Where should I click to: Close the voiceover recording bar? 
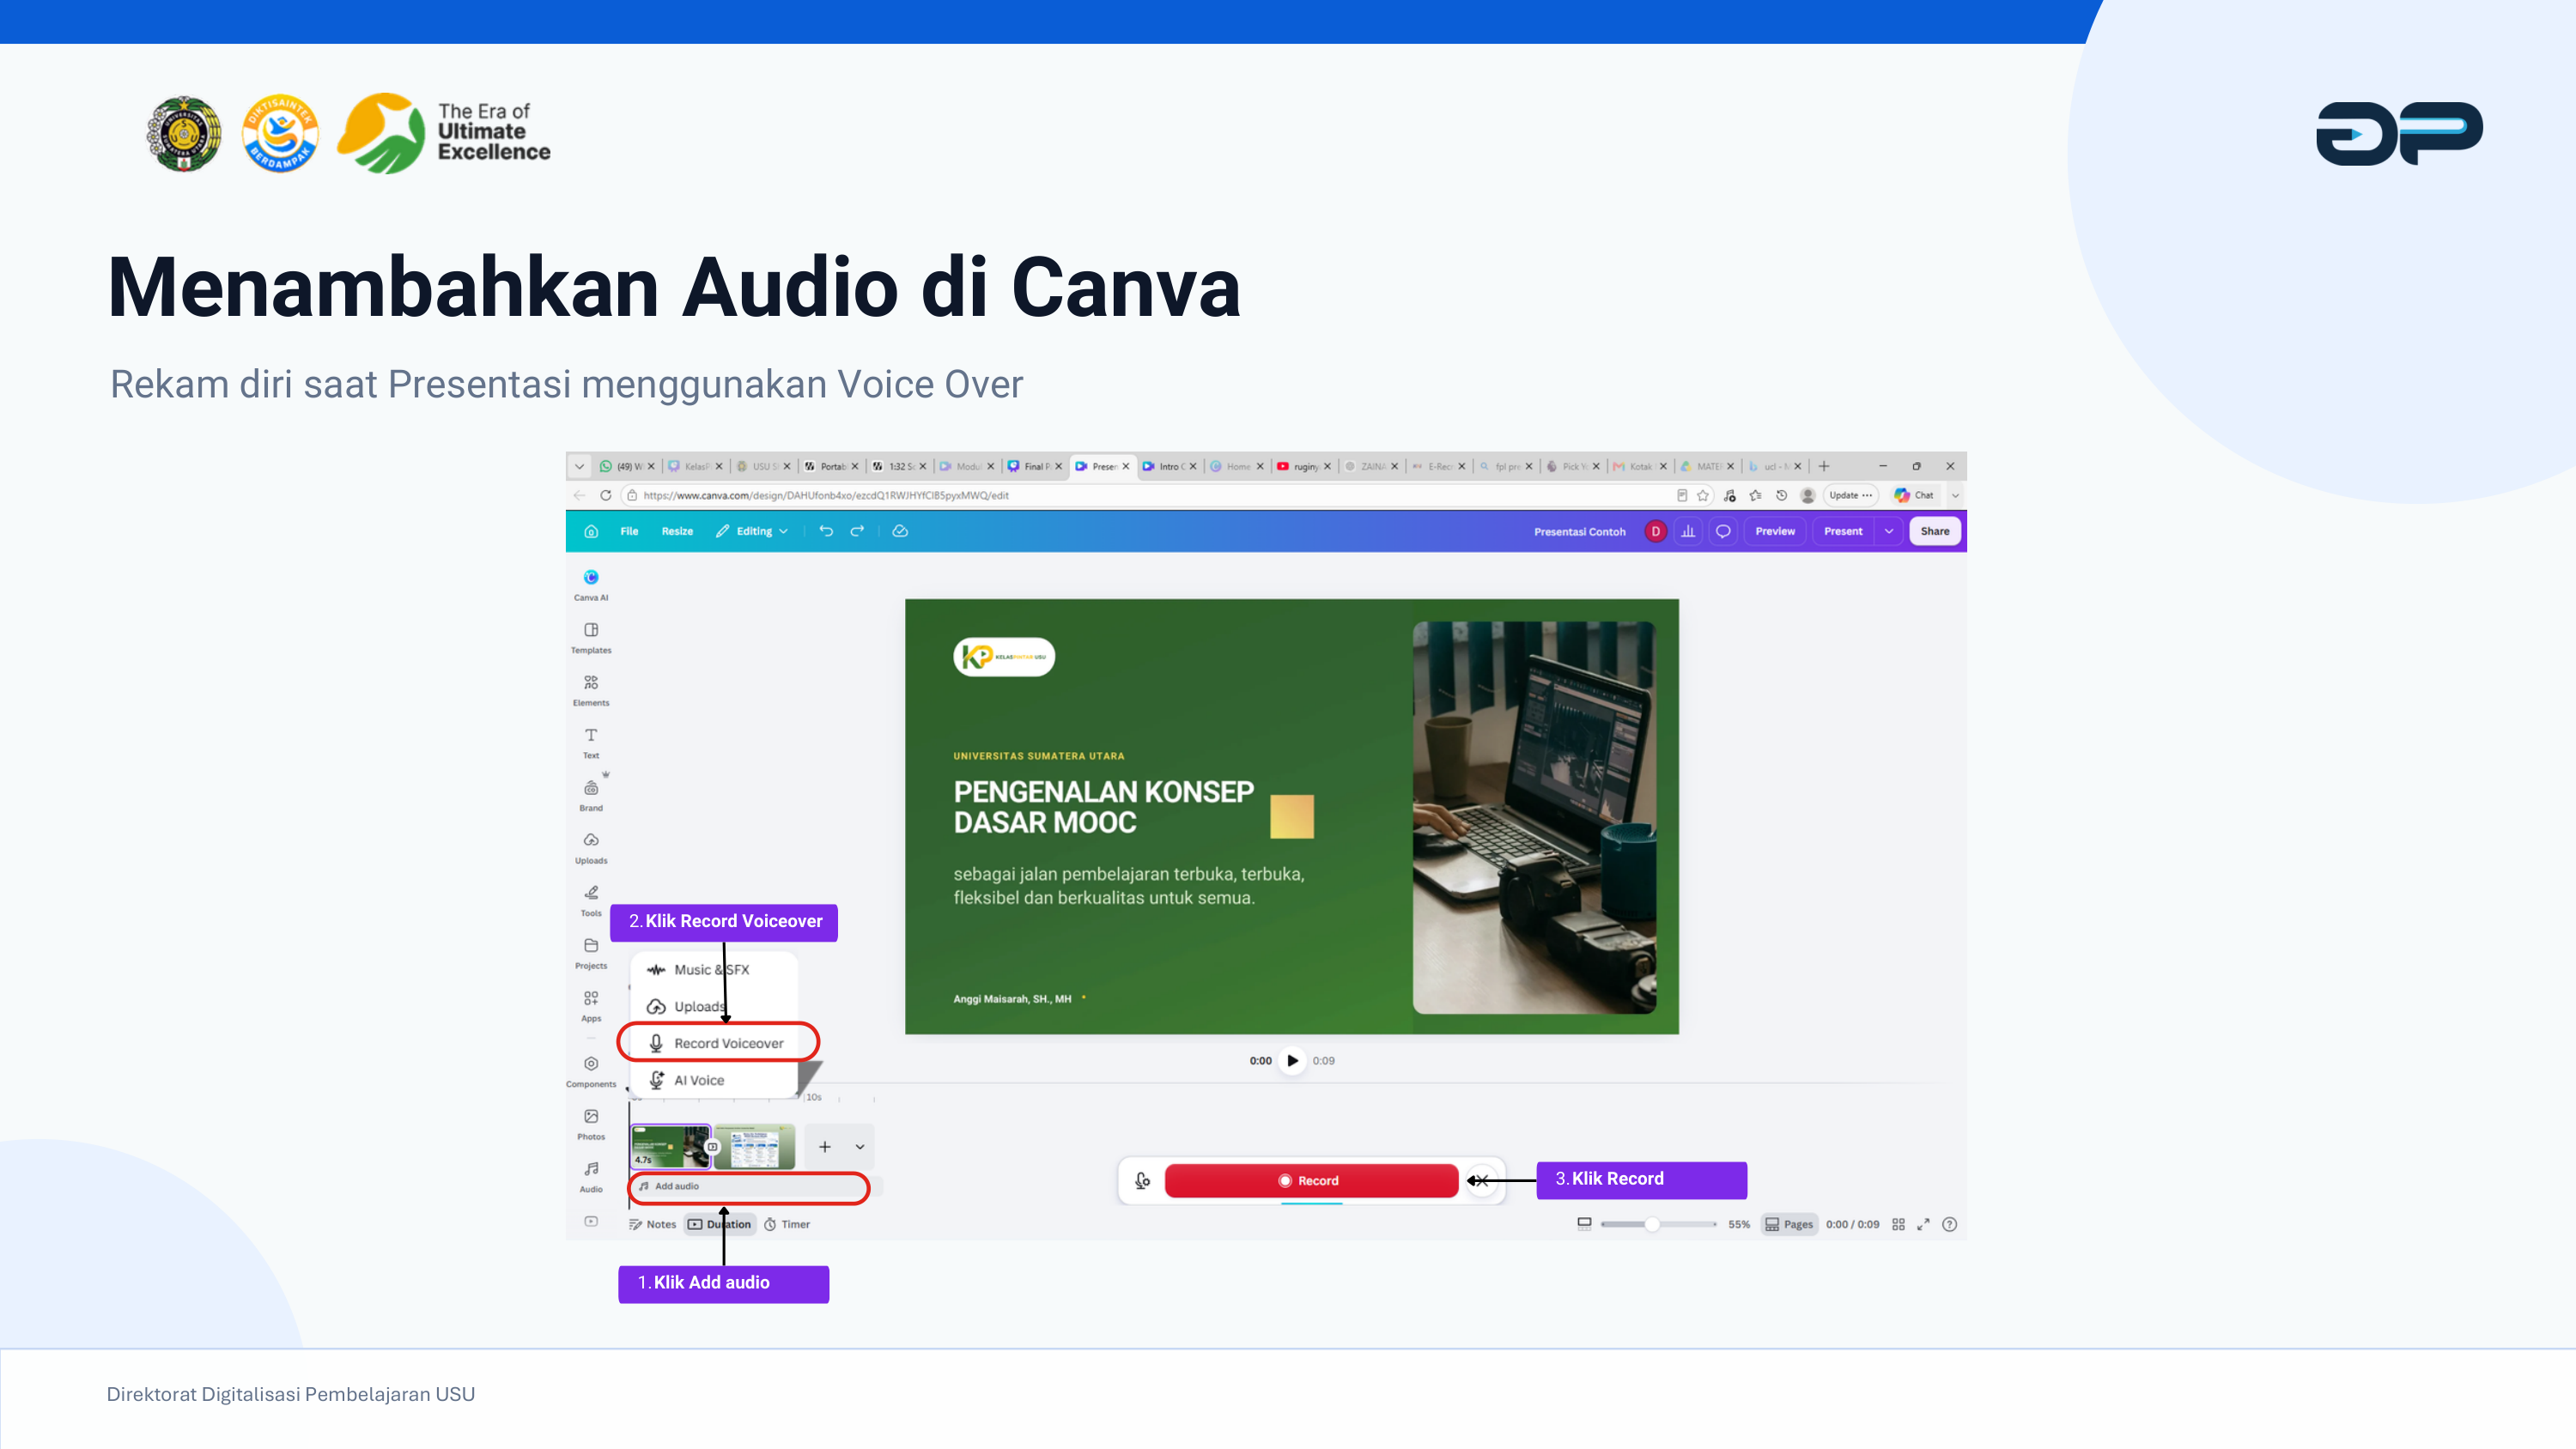point(1482,1180)
